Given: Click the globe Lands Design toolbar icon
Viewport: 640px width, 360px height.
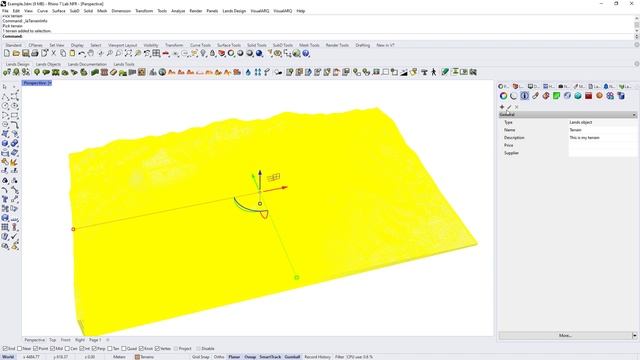Looking at the screenshot, I should [x=162, y=72].
